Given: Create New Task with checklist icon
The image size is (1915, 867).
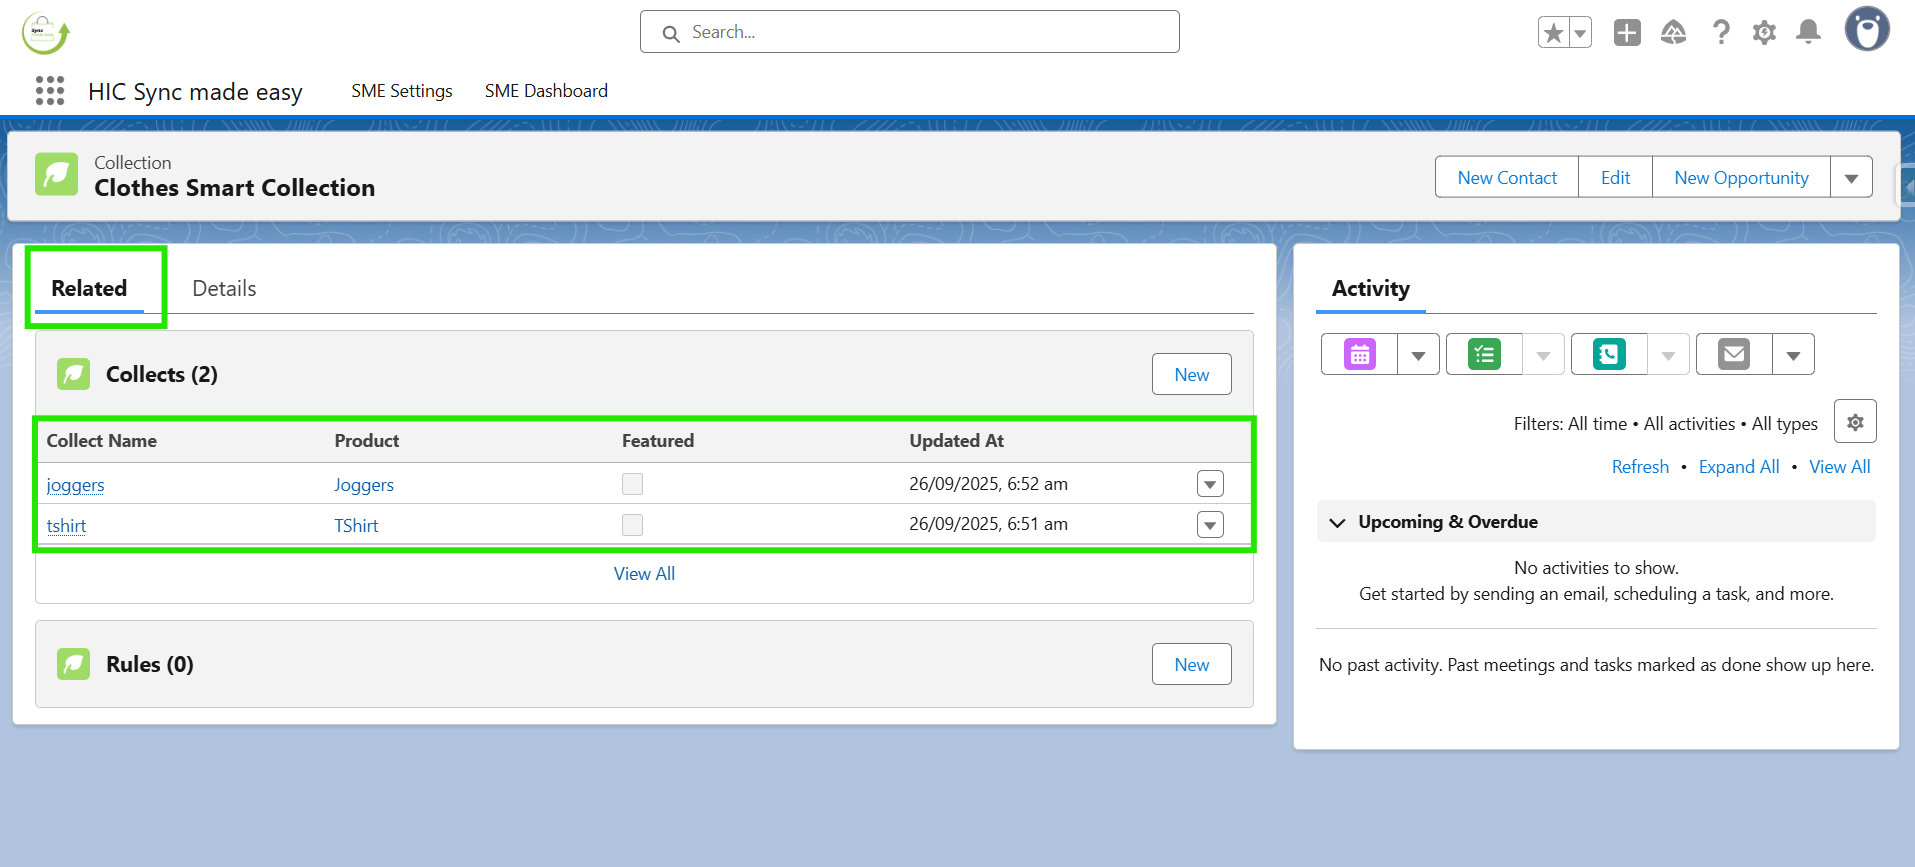Looking at the screenshot, I should [x=1485, y=354].
